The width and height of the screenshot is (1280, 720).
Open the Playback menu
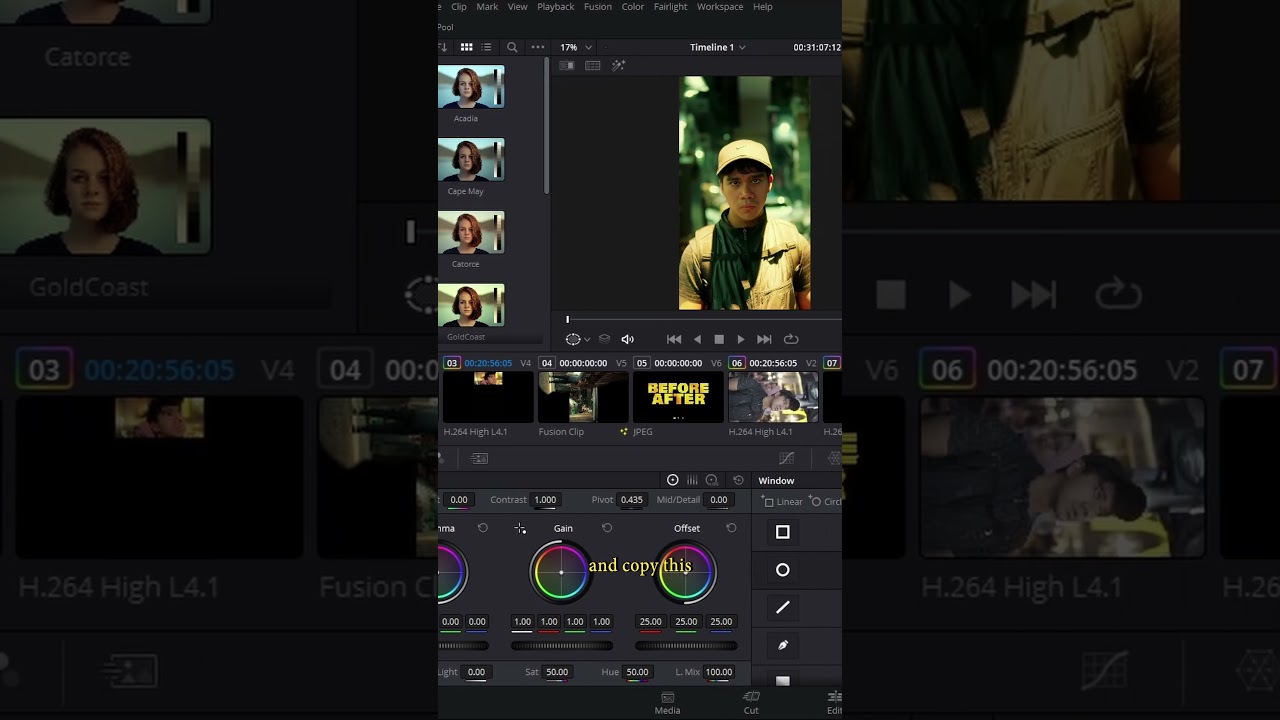point(556,7)
